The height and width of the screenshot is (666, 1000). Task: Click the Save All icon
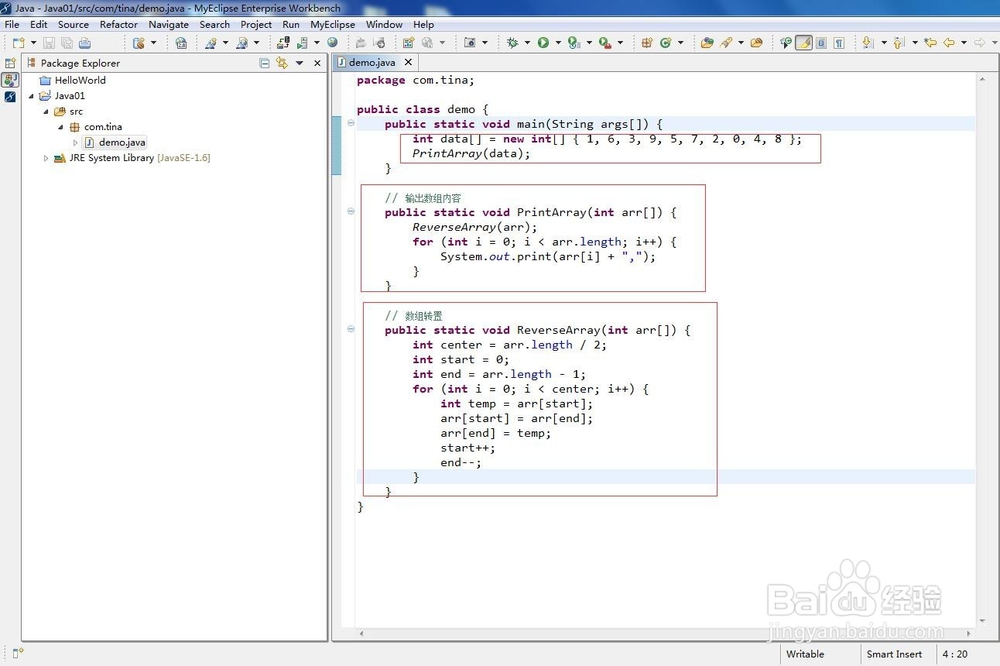(x=67, y=43)
